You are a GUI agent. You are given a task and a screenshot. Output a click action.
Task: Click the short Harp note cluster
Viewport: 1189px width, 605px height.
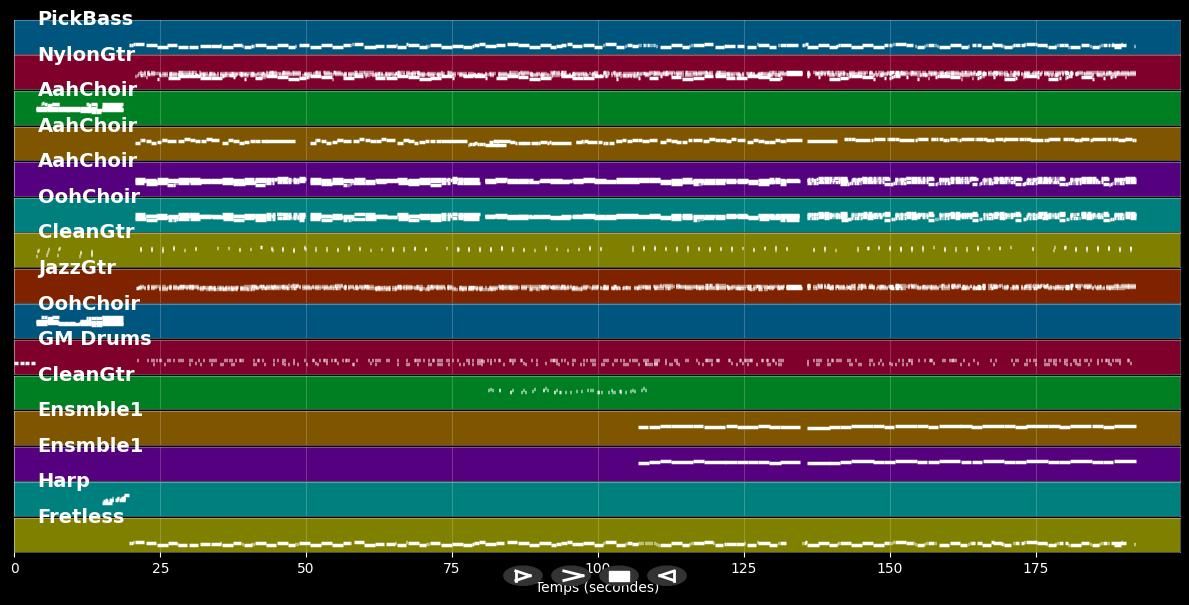[116, 498]
